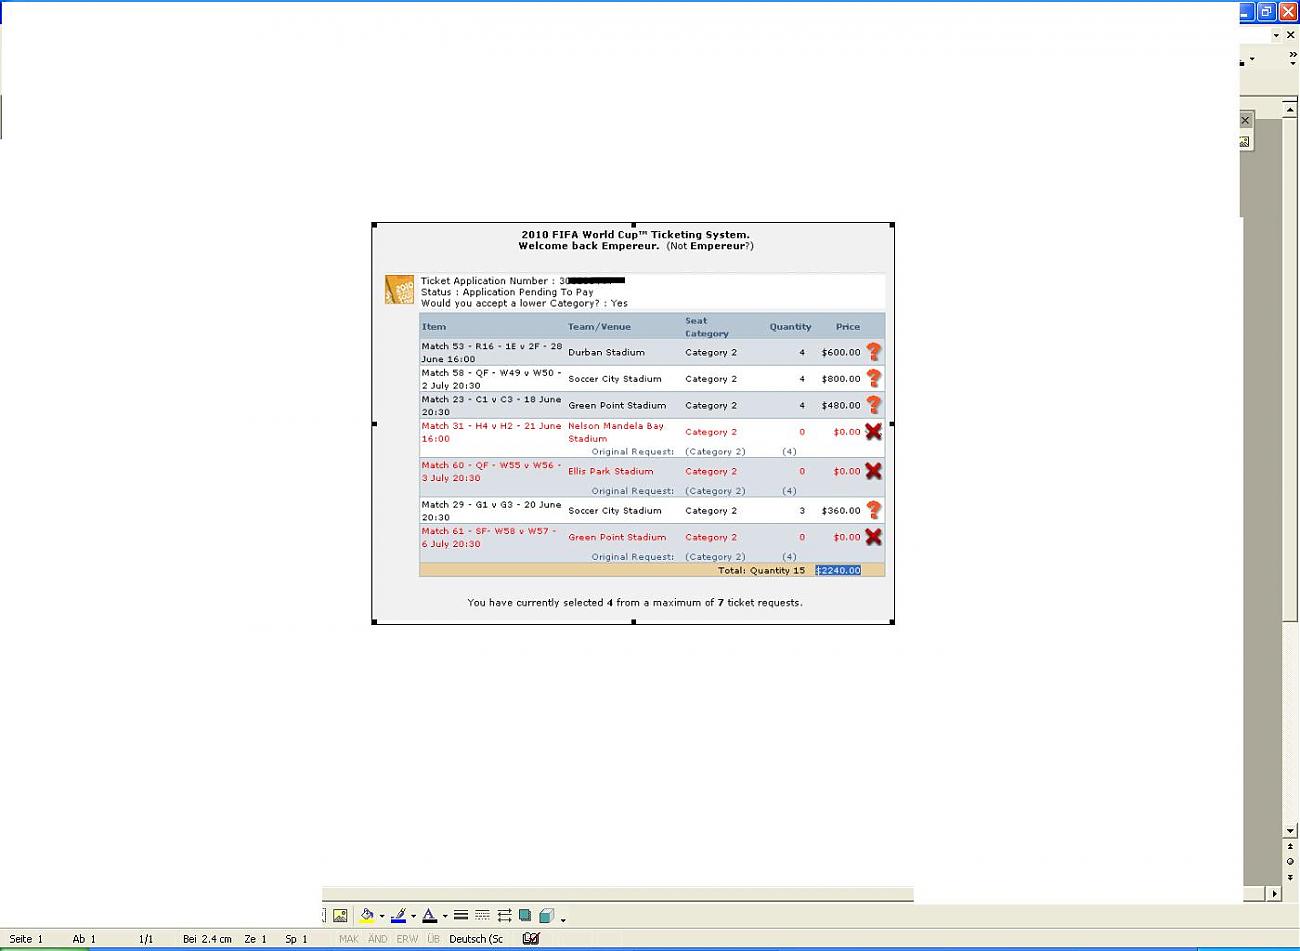
Task: Open the Line Style options
Action: click(461, 915)
